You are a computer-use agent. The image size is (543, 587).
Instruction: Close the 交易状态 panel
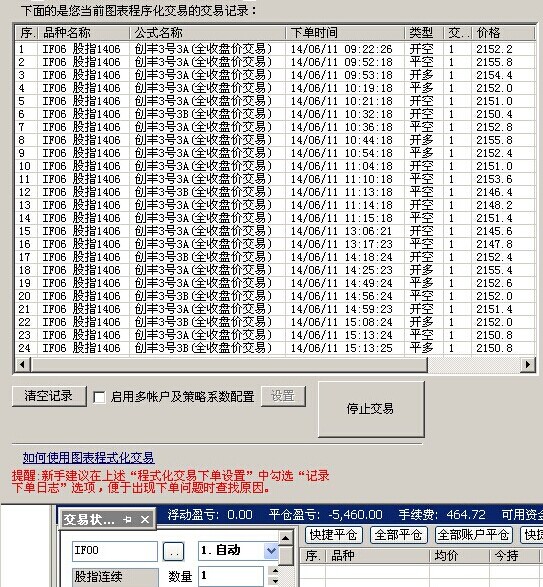[x=145, y=519]
